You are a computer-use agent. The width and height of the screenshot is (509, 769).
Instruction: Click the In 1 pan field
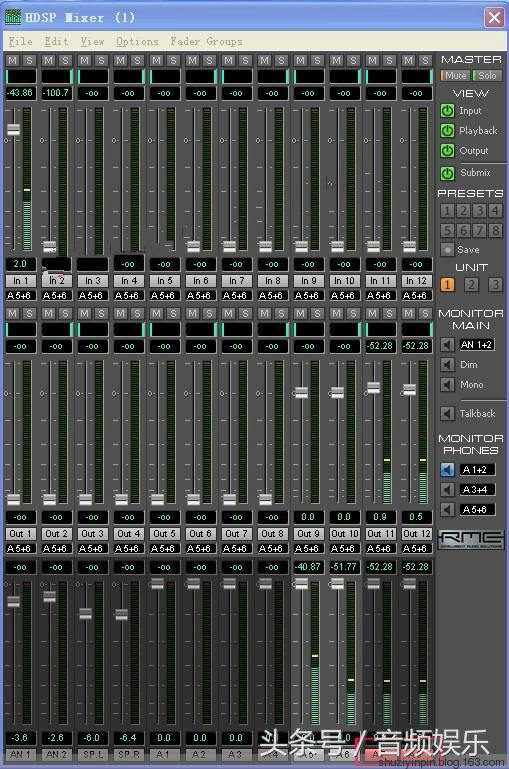21,77
